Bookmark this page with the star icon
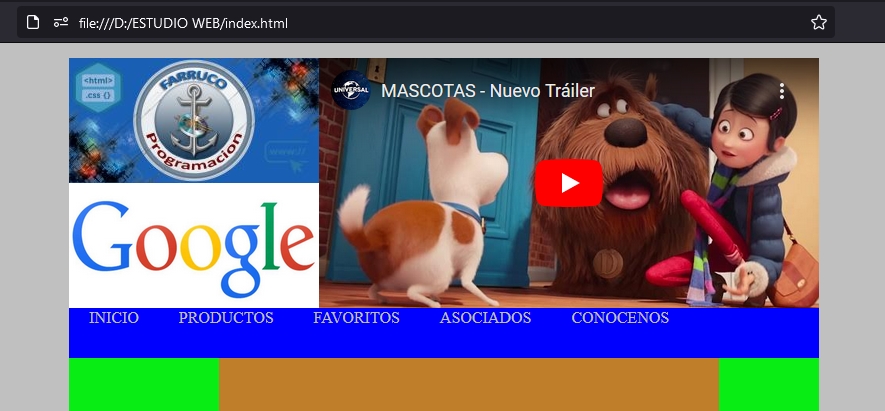This screenshot has height=411, width=885. 818,23
